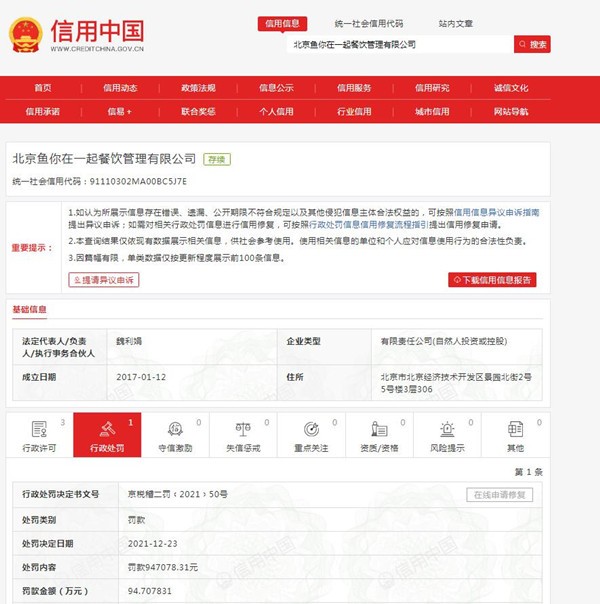The height and width of the screenshot is (604, 600).
Task: Click establishment date 2017-01-12
Action: point(141,377)
